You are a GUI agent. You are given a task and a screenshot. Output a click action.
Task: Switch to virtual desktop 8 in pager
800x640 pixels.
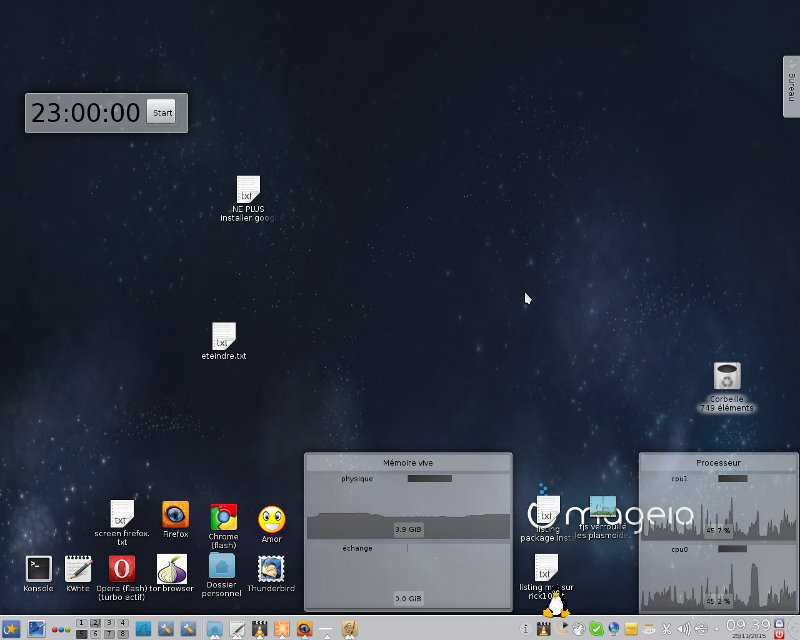click(122, 634)
